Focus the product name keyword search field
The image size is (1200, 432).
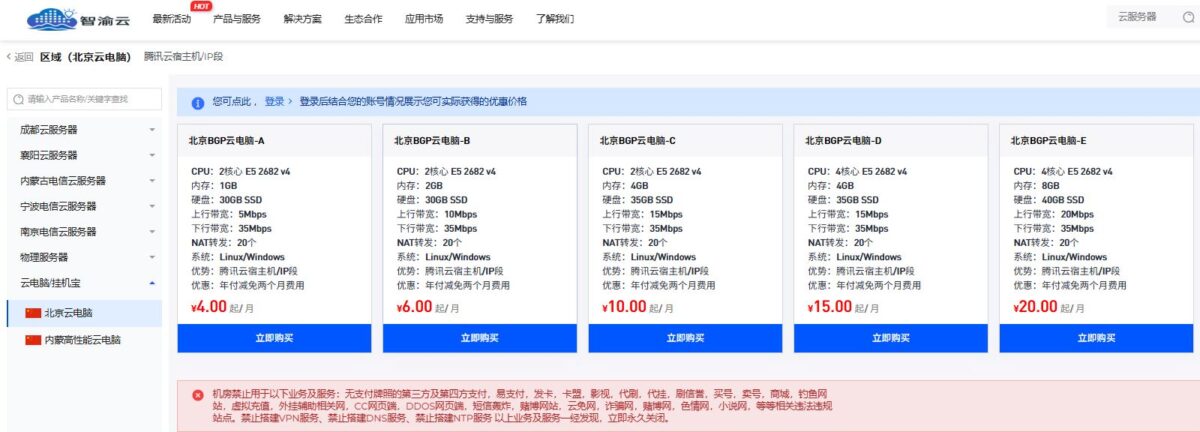click(x=84, y=99)
